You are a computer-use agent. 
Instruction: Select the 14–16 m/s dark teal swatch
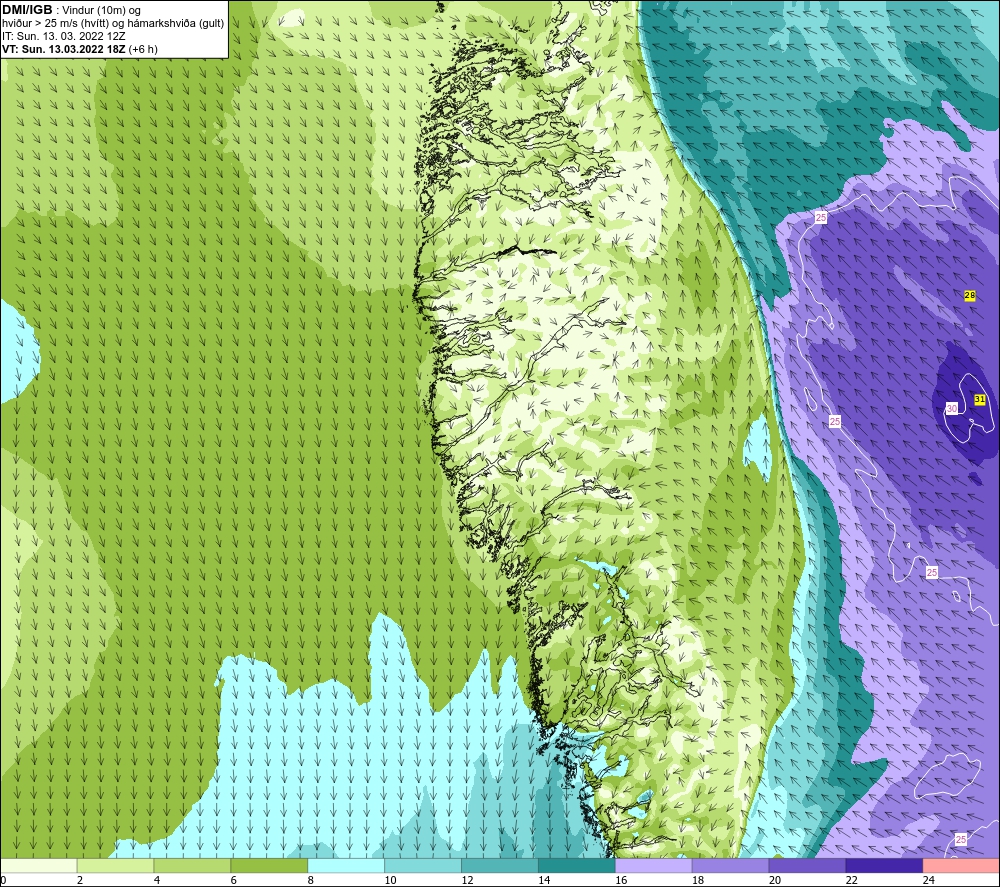[x=577, y=866]
